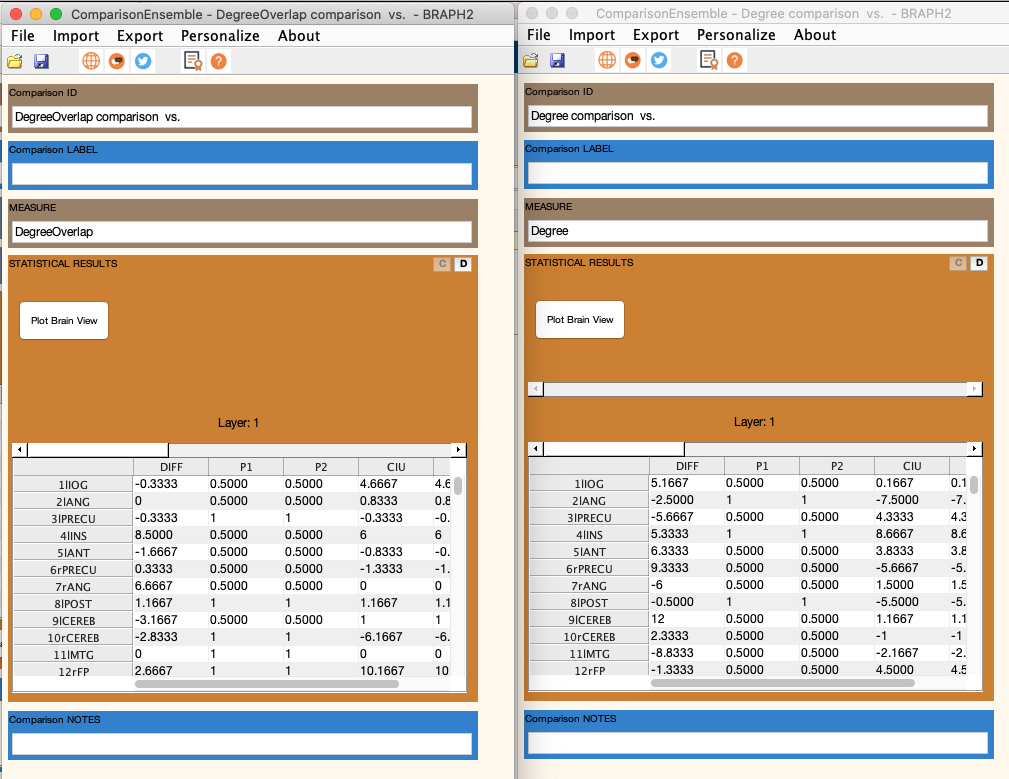This screenshot has width=1009, height=779.
Task: Save the DegreeOverlap comparison
Action: click(x=40, y=61)
